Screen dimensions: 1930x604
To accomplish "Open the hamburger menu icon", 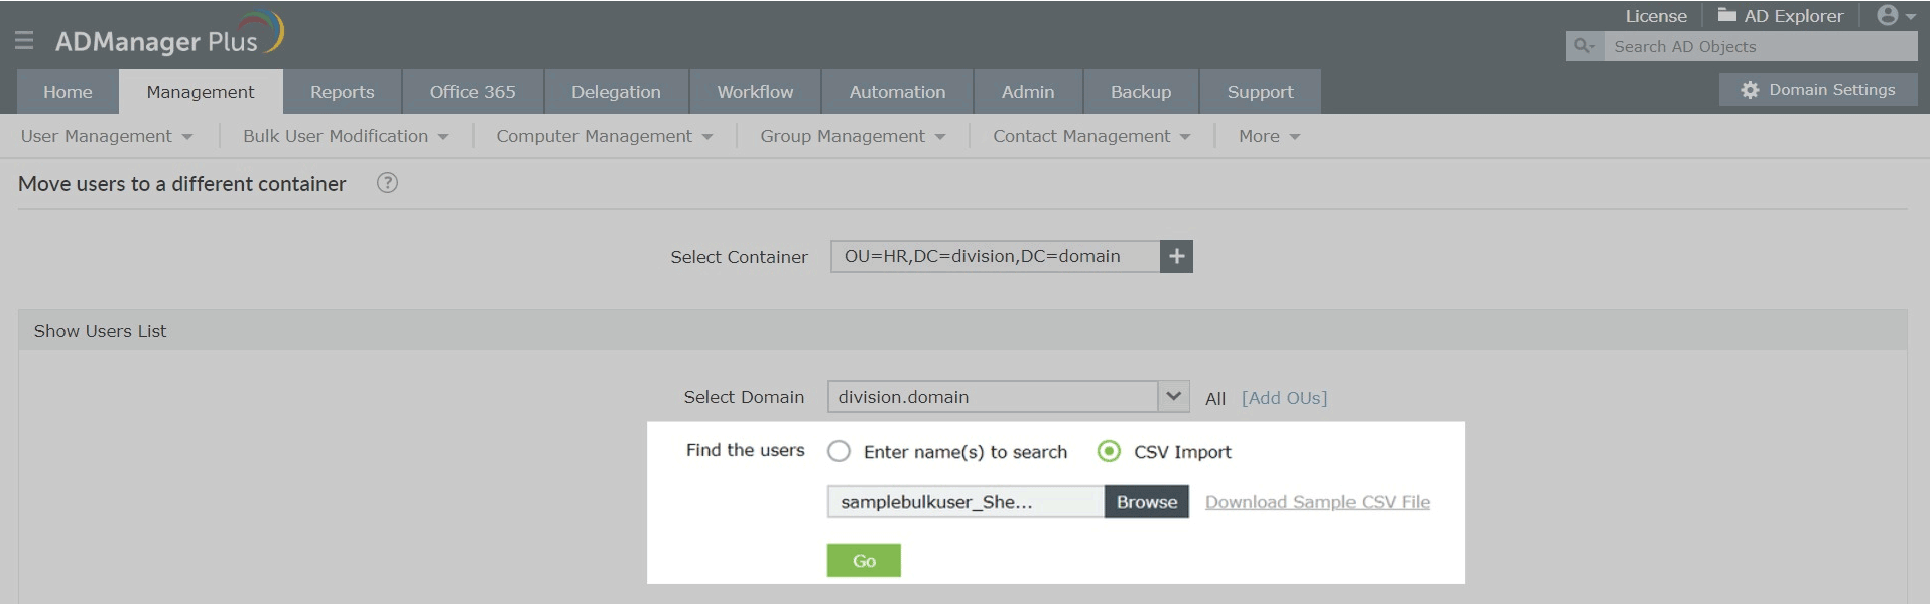I will coord(24,40).
